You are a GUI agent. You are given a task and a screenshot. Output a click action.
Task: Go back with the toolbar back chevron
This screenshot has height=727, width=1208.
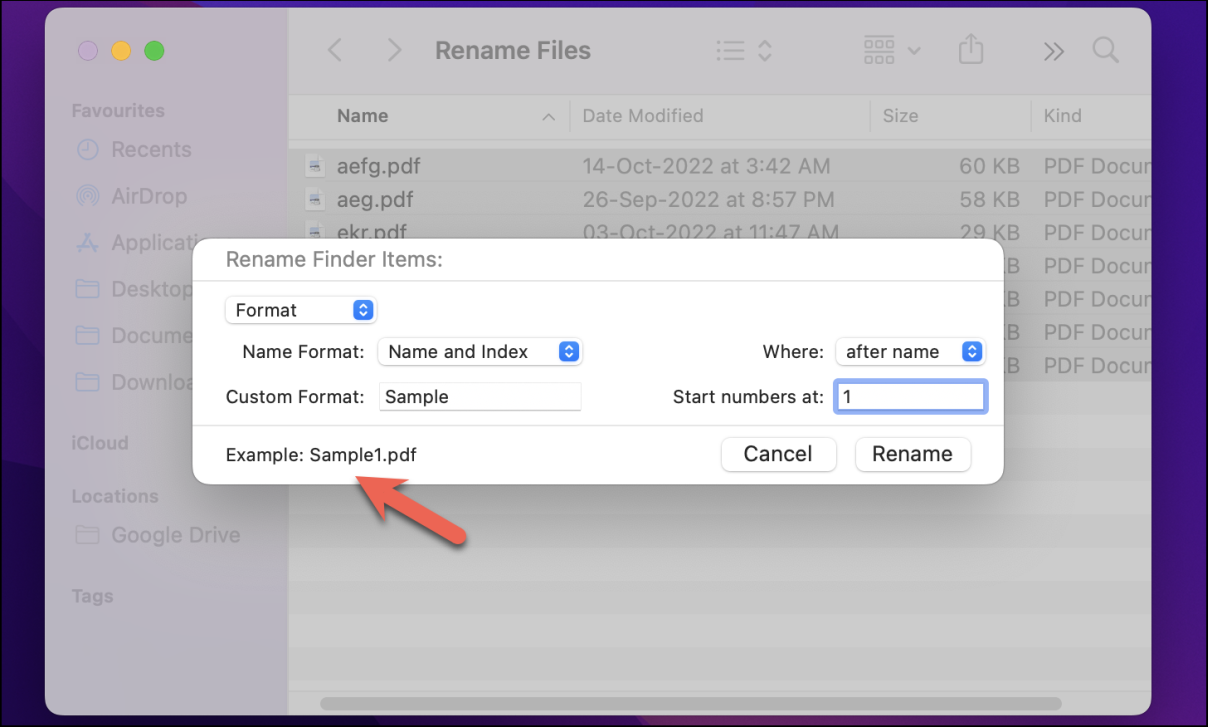pyautogui.click(x=335, y=50)
